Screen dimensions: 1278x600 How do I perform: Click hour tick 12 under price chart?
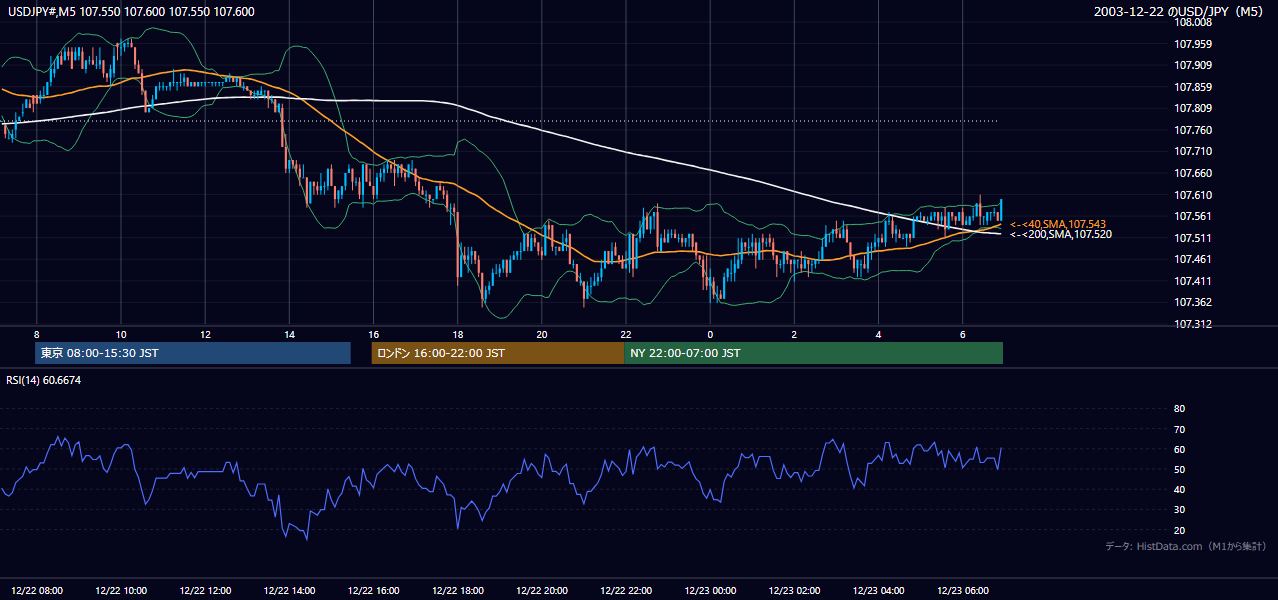205,334
